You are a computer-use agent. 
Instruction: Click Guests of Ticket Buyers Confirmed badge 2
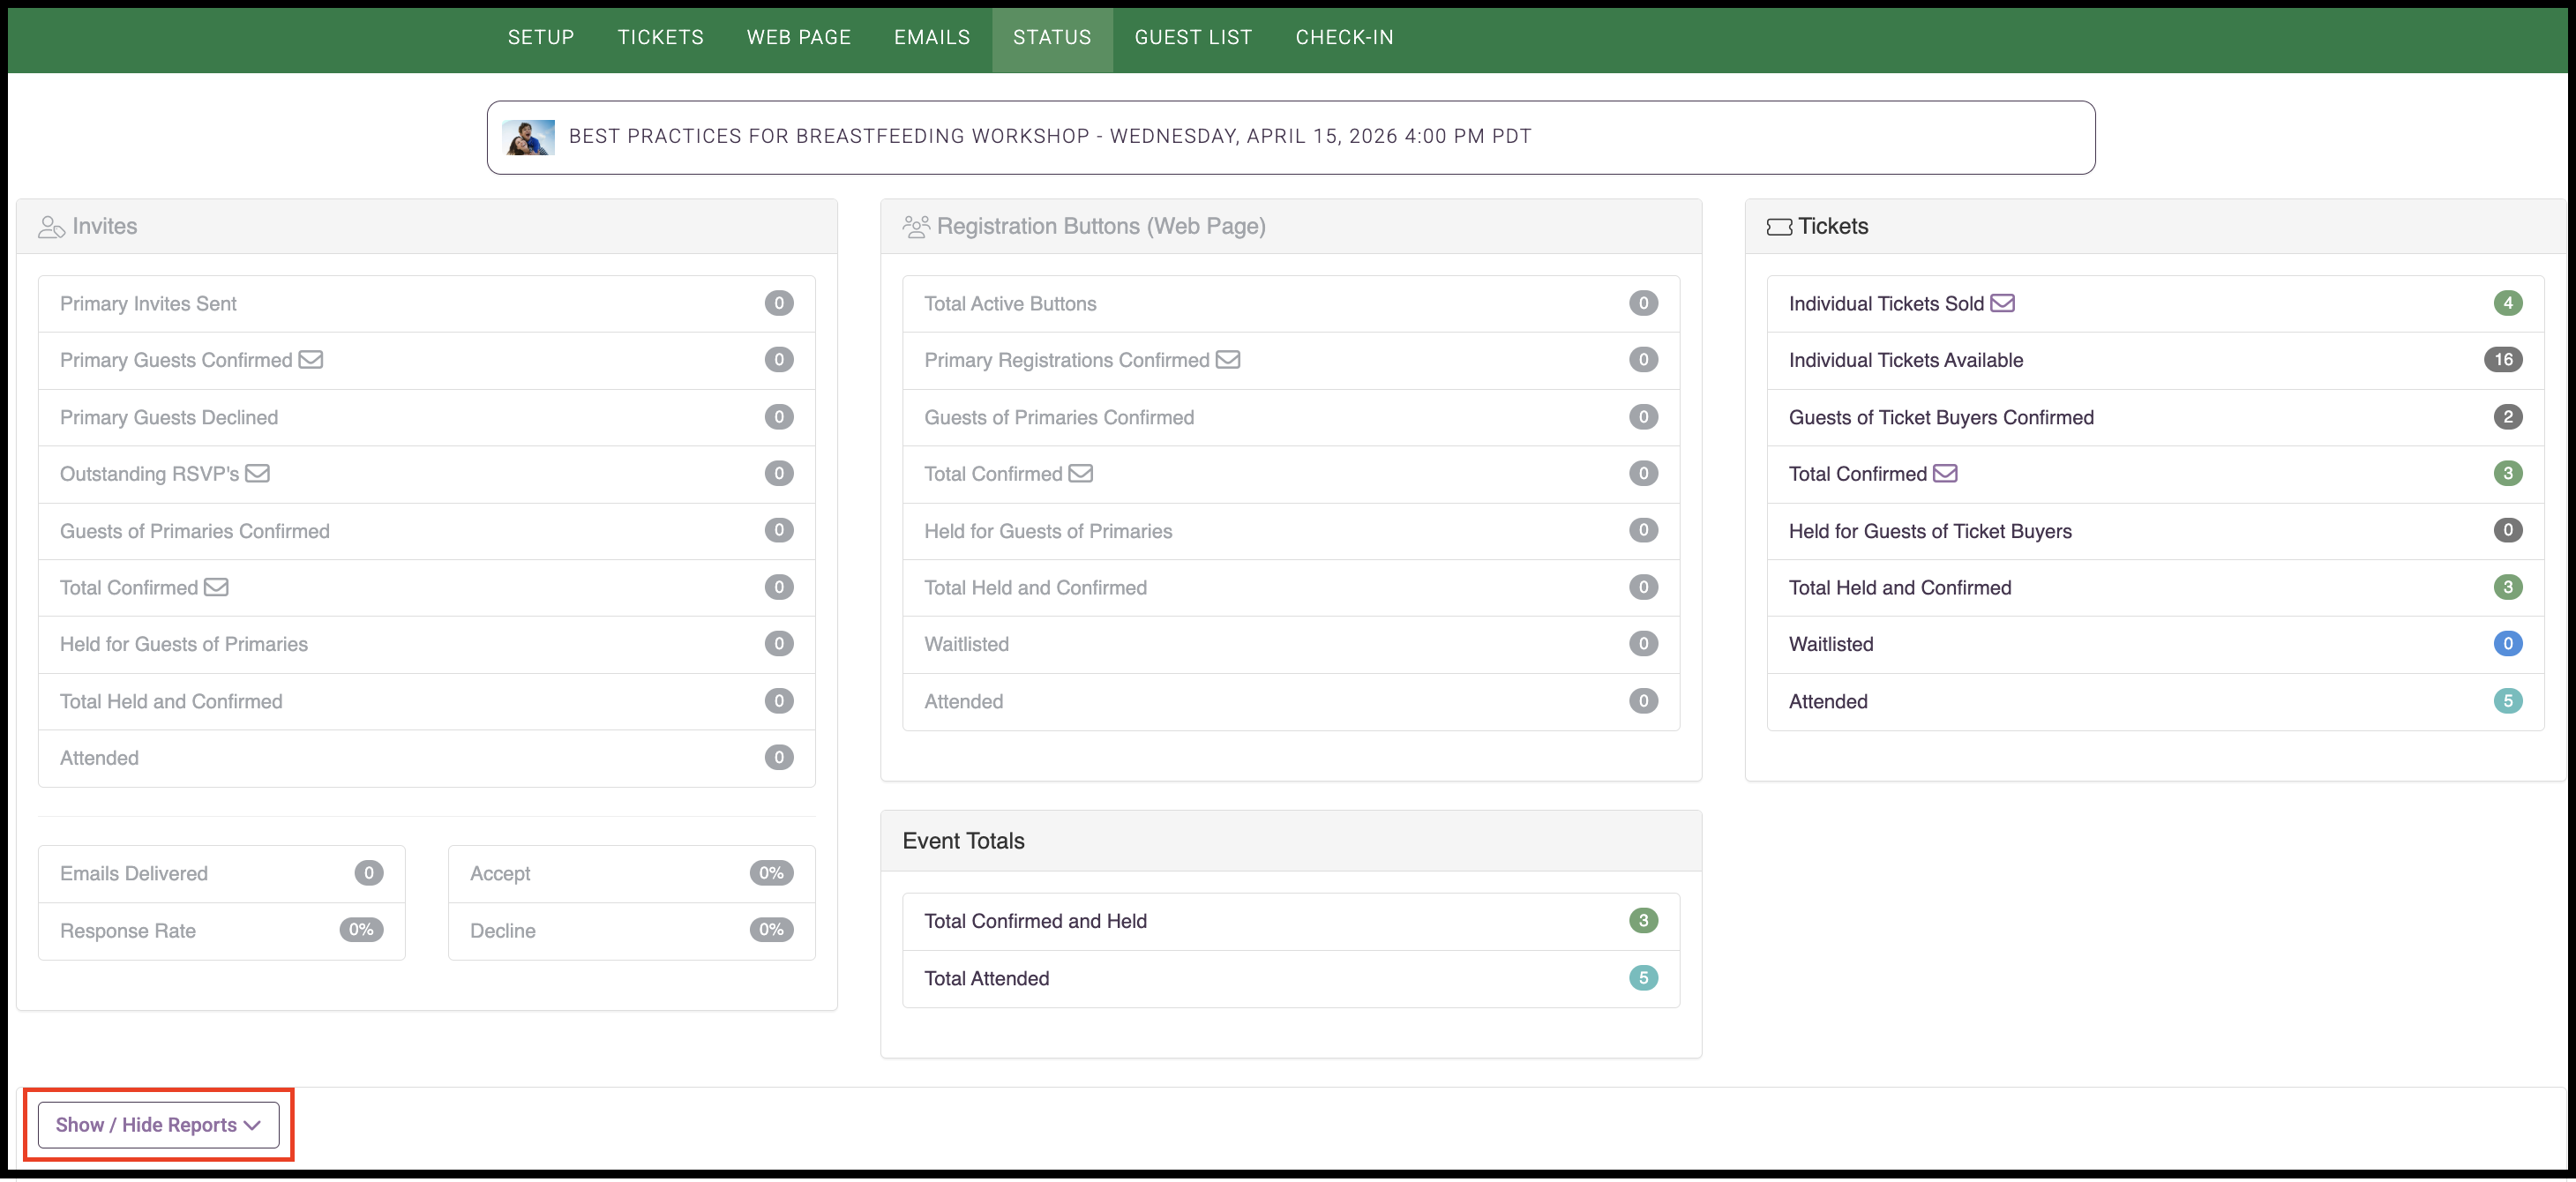pyautogui.click(x=2507, y=417)
